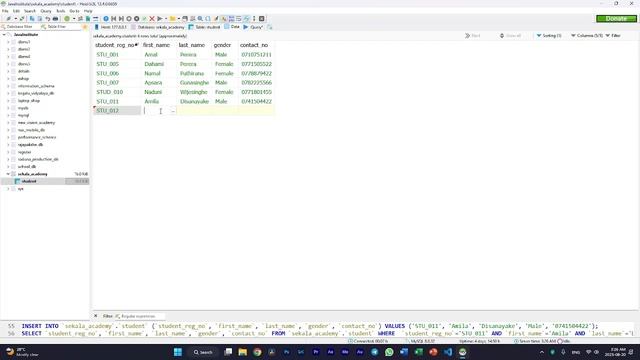Expand the mysql database node
Viewport: 640px width, 360px height.
click(8, 116)
